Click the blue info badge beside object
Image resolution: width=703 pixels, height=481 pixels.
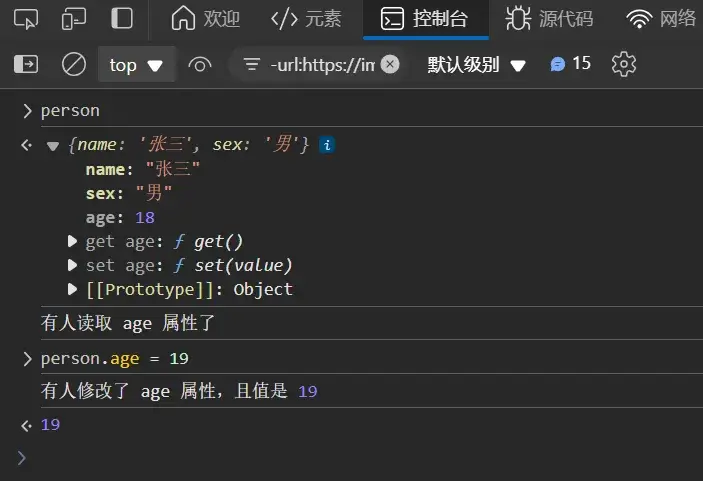pos(327,145)
